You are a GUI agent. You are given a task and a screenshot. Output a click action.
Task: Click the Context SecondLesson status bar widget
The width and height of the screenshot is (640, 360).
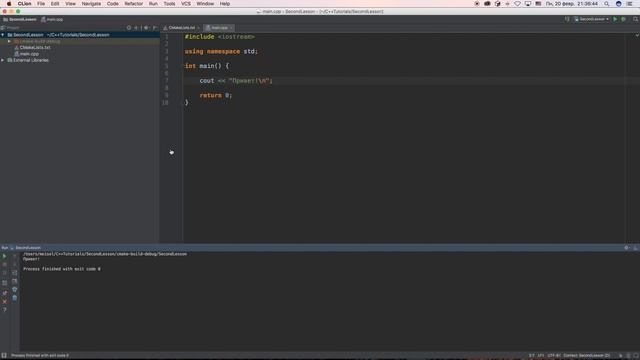(587, 356)
